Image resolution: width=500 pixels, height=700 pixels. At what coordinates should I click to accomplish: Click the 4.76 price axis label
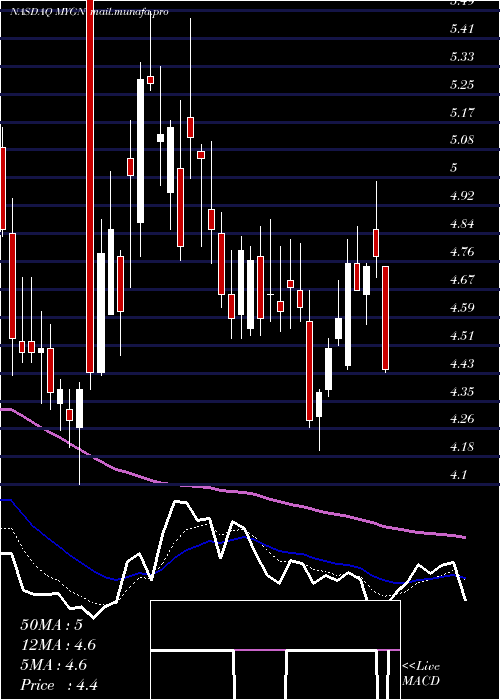pos(462,252)
